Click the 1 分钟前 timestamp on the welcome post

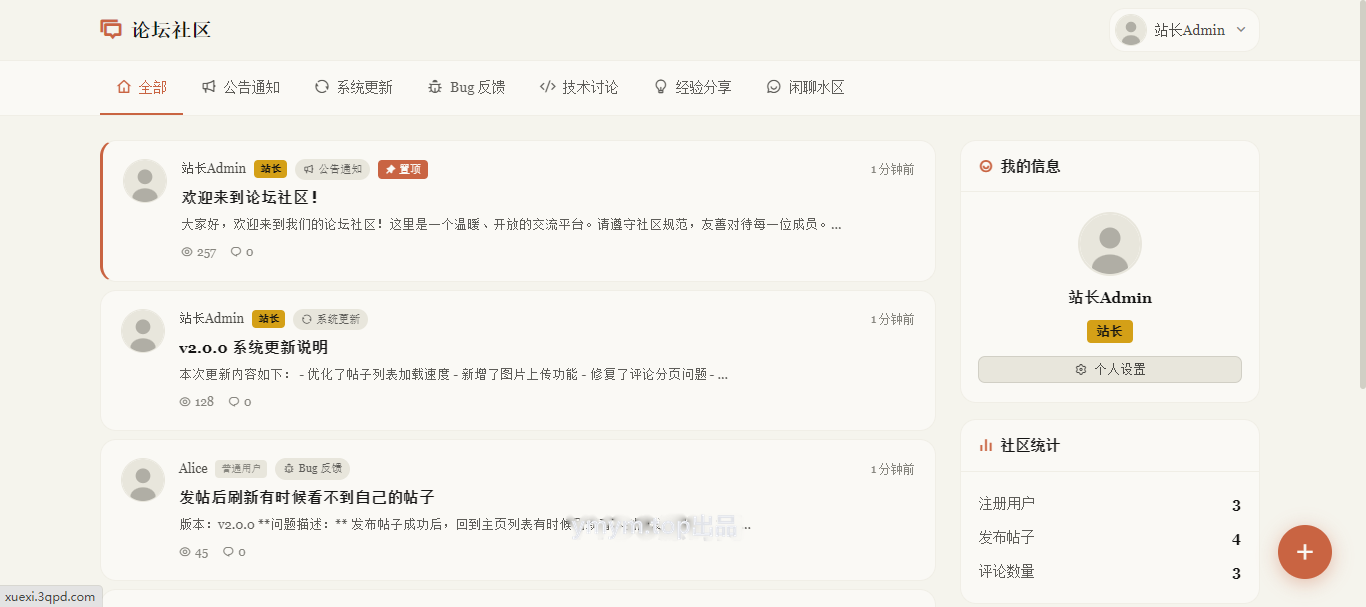point(892,169)
